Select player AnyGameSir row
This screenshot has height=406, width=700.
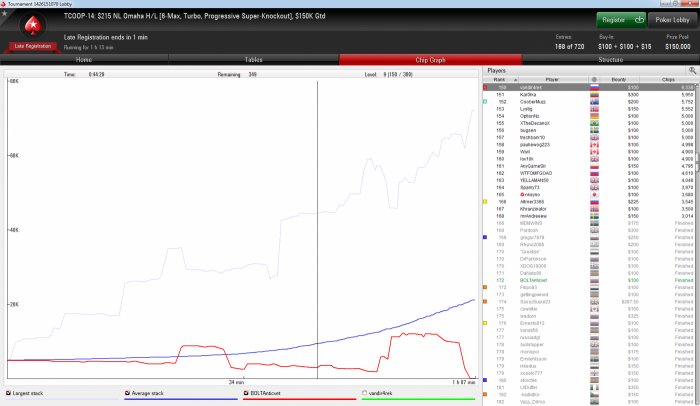[589, 166]
